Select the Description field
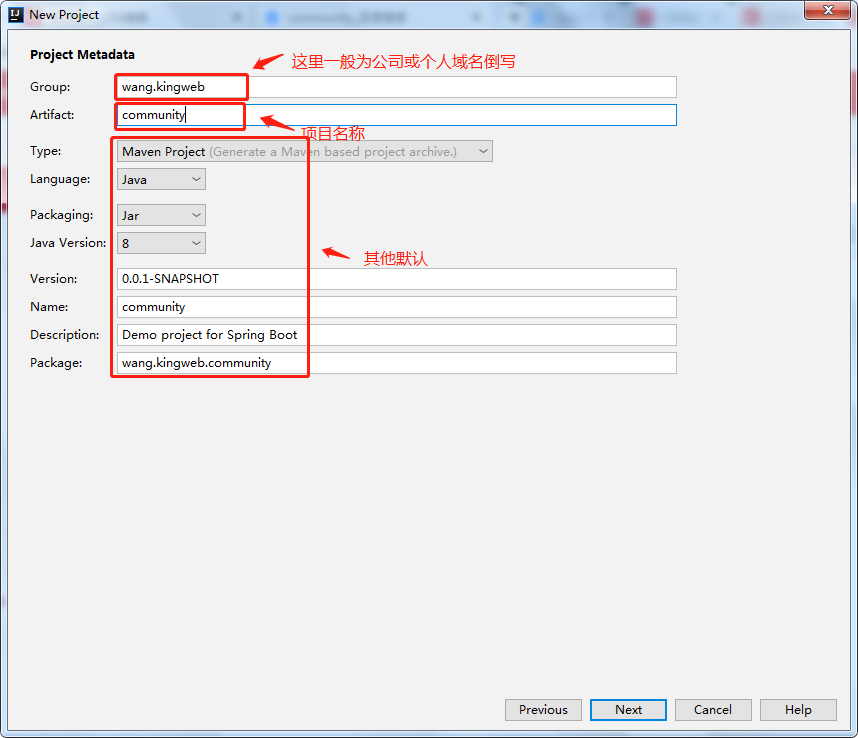 (397, 335)
